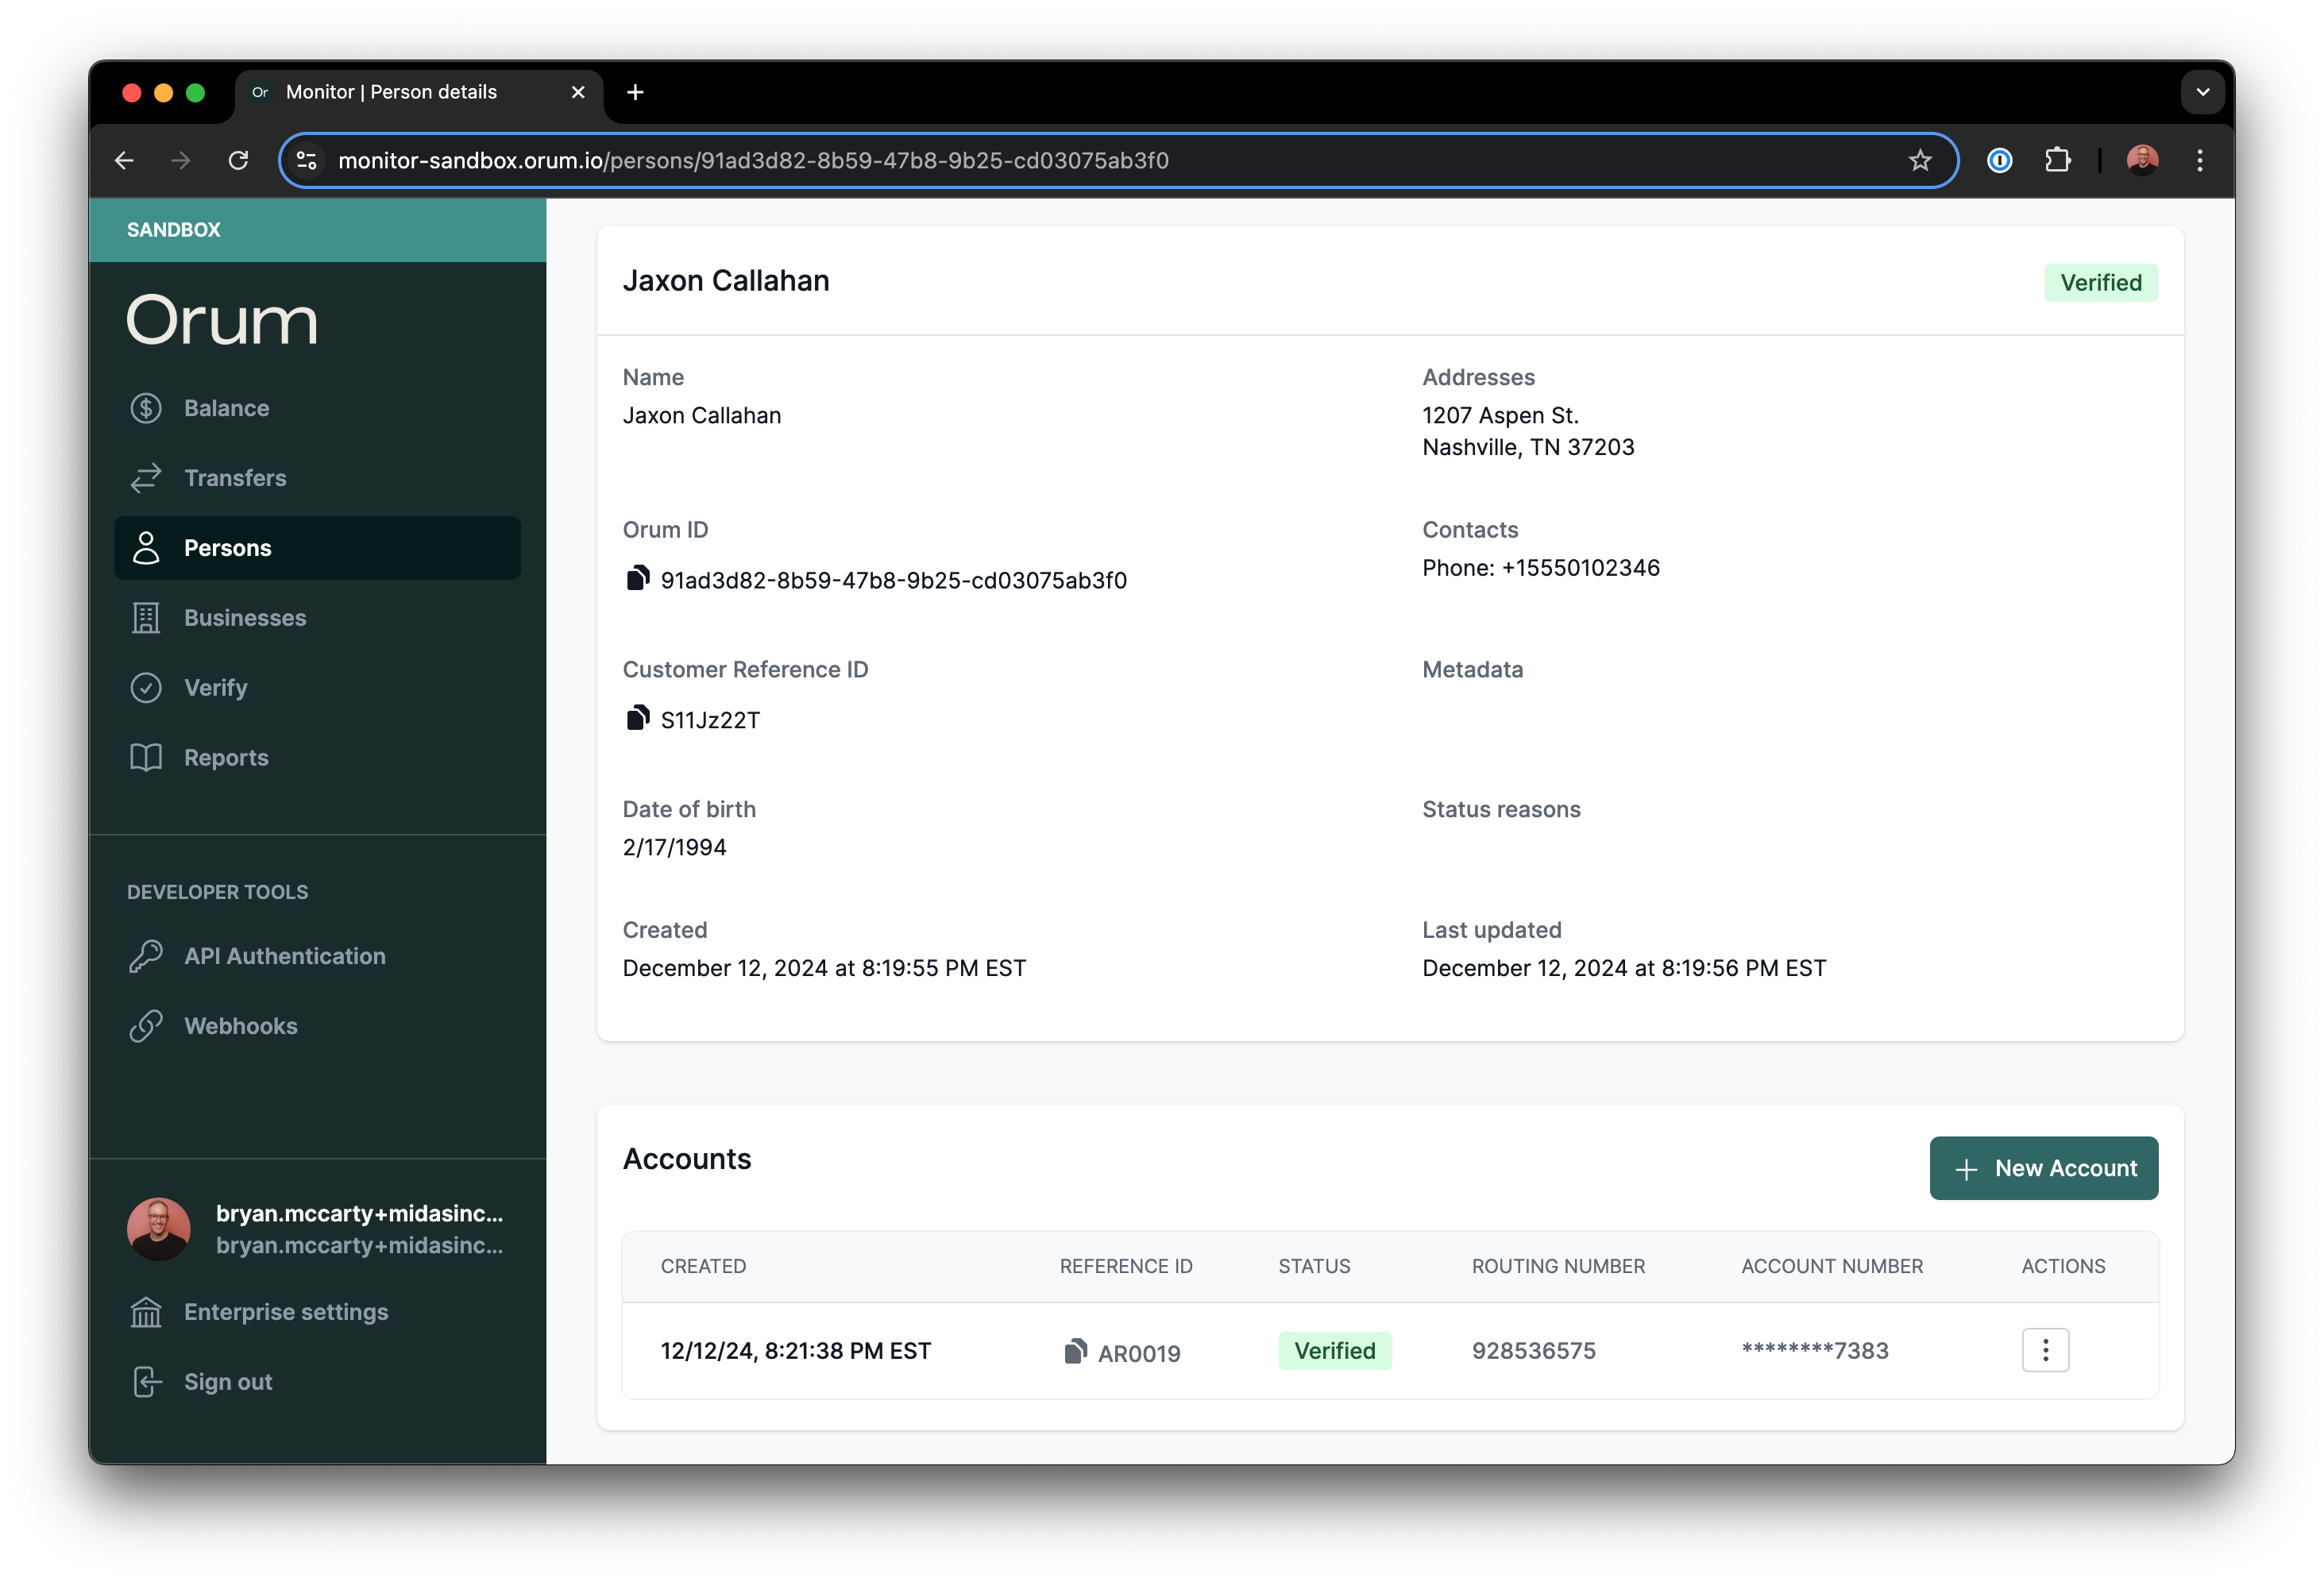The width and height of the screenshot is (2324, 1582).
Task: Expand the tab search dropdown arrow
Action: [x=2202, y=92]
